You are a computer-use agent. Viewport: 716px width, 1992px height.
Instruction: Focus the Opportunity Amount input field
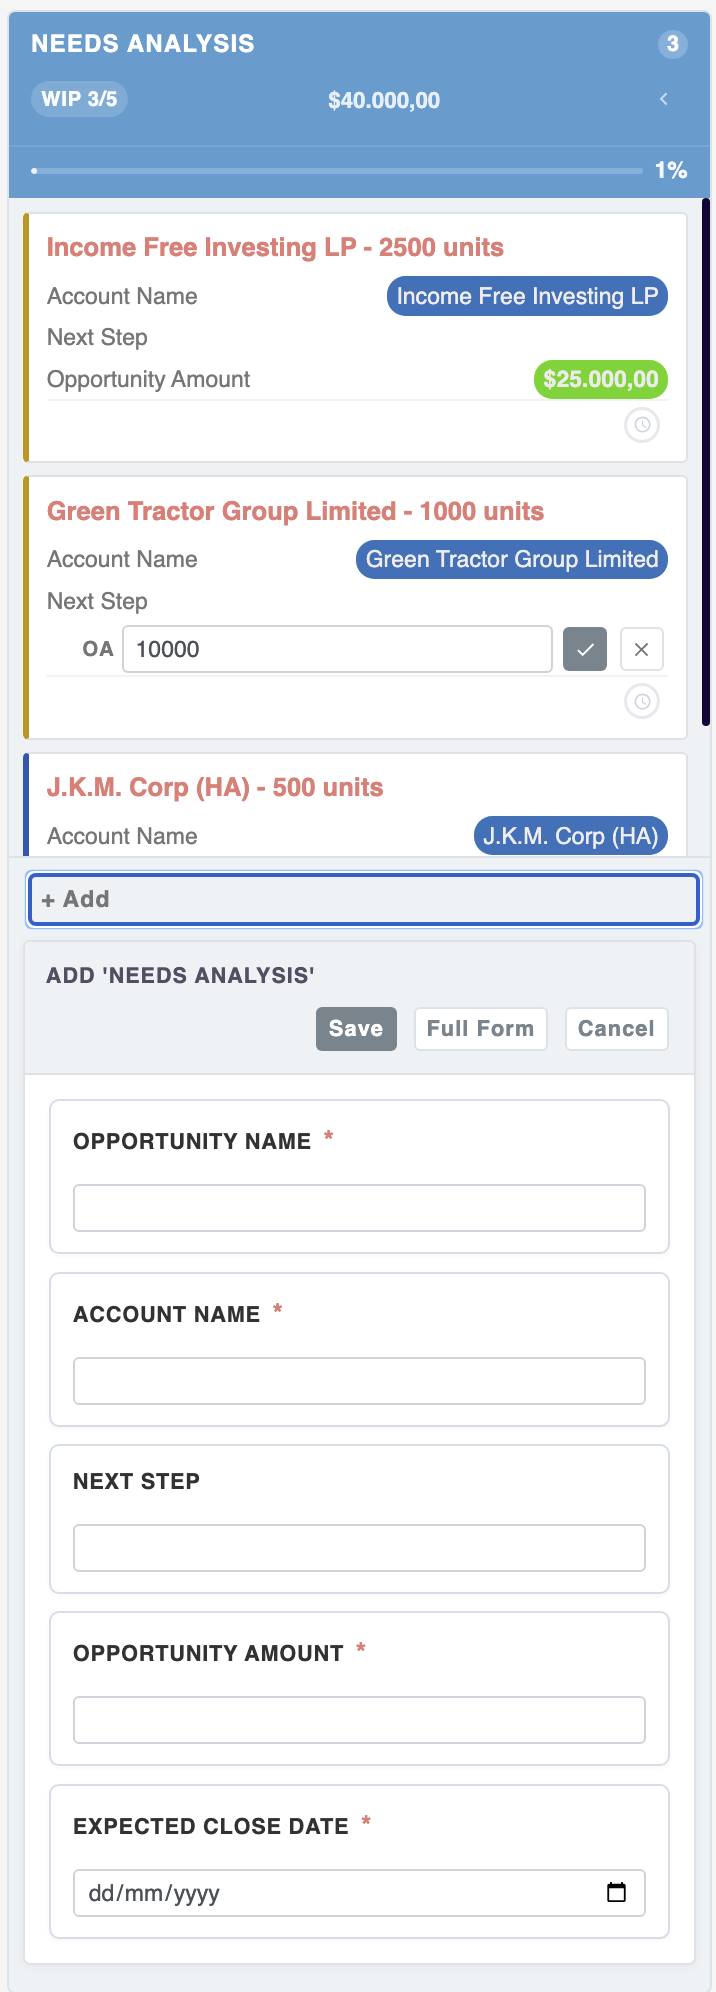coord(359,1720)
